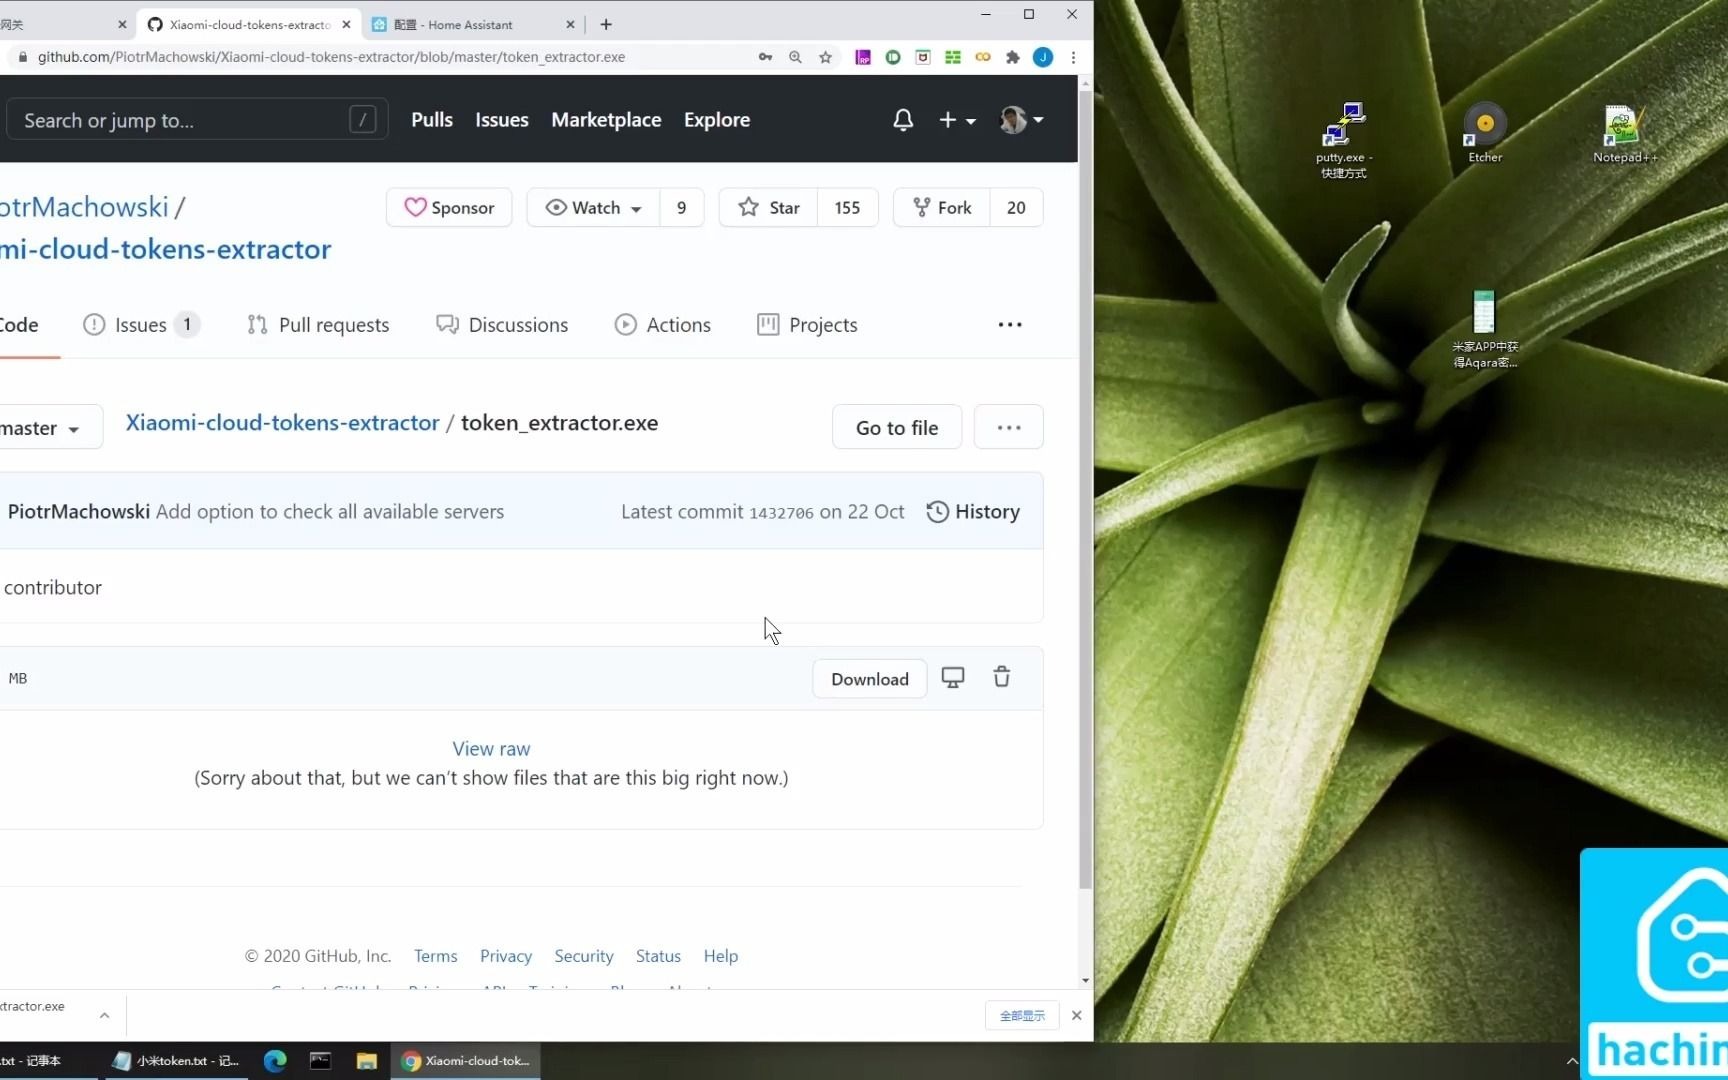Click show all downloads button
The image size is (1728, 1080).
tap(1022, 1015)
